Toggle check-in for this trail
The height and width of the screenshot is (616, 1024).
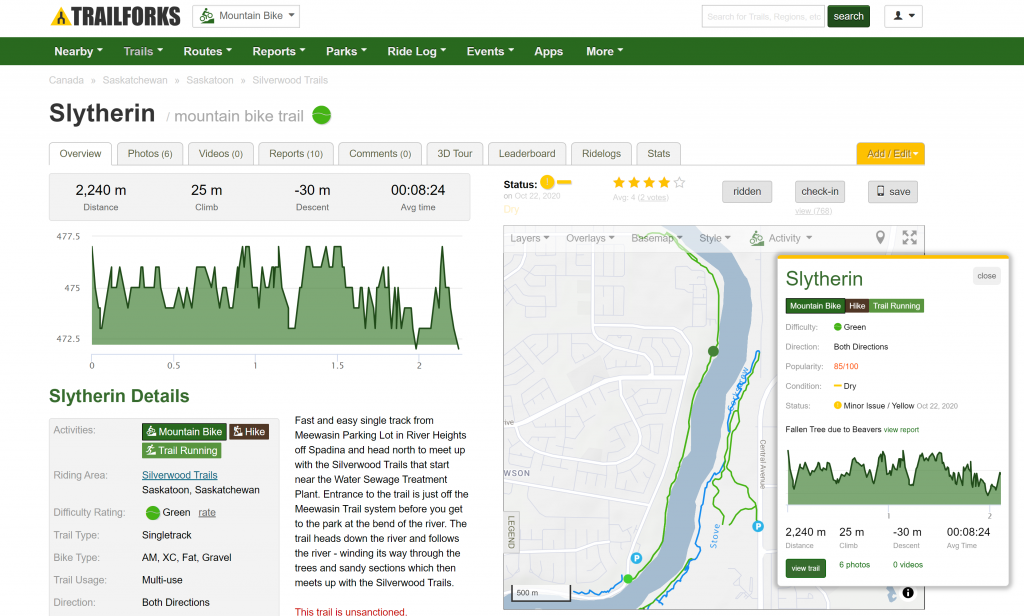click(x=820, y=191)
